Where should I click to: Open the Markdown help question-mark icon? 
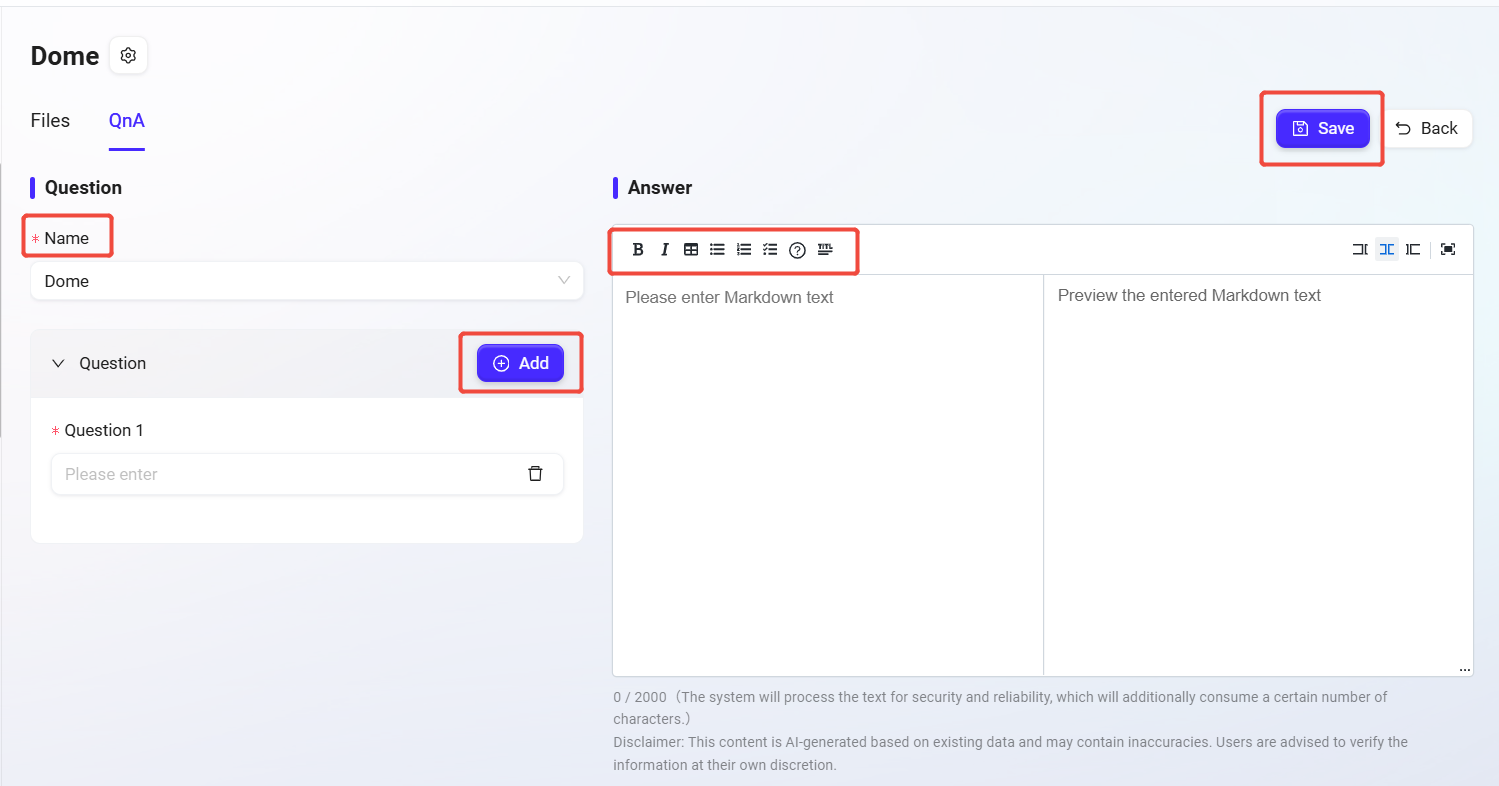(797, 250)
